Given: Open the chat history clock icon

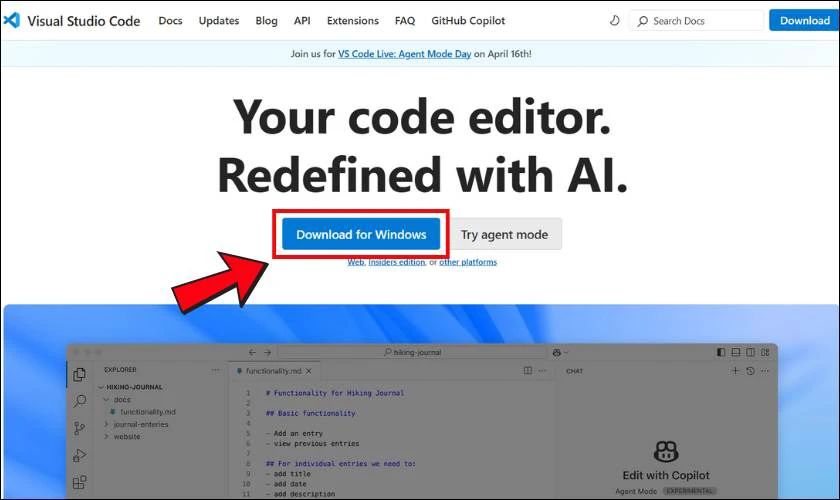Looking at the screenshot, I should coord(750,371).
